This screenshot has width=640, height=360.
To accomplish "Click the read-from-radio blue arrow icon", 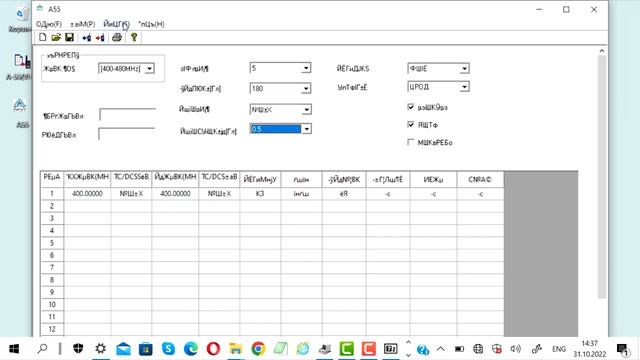I will (87, 38).
